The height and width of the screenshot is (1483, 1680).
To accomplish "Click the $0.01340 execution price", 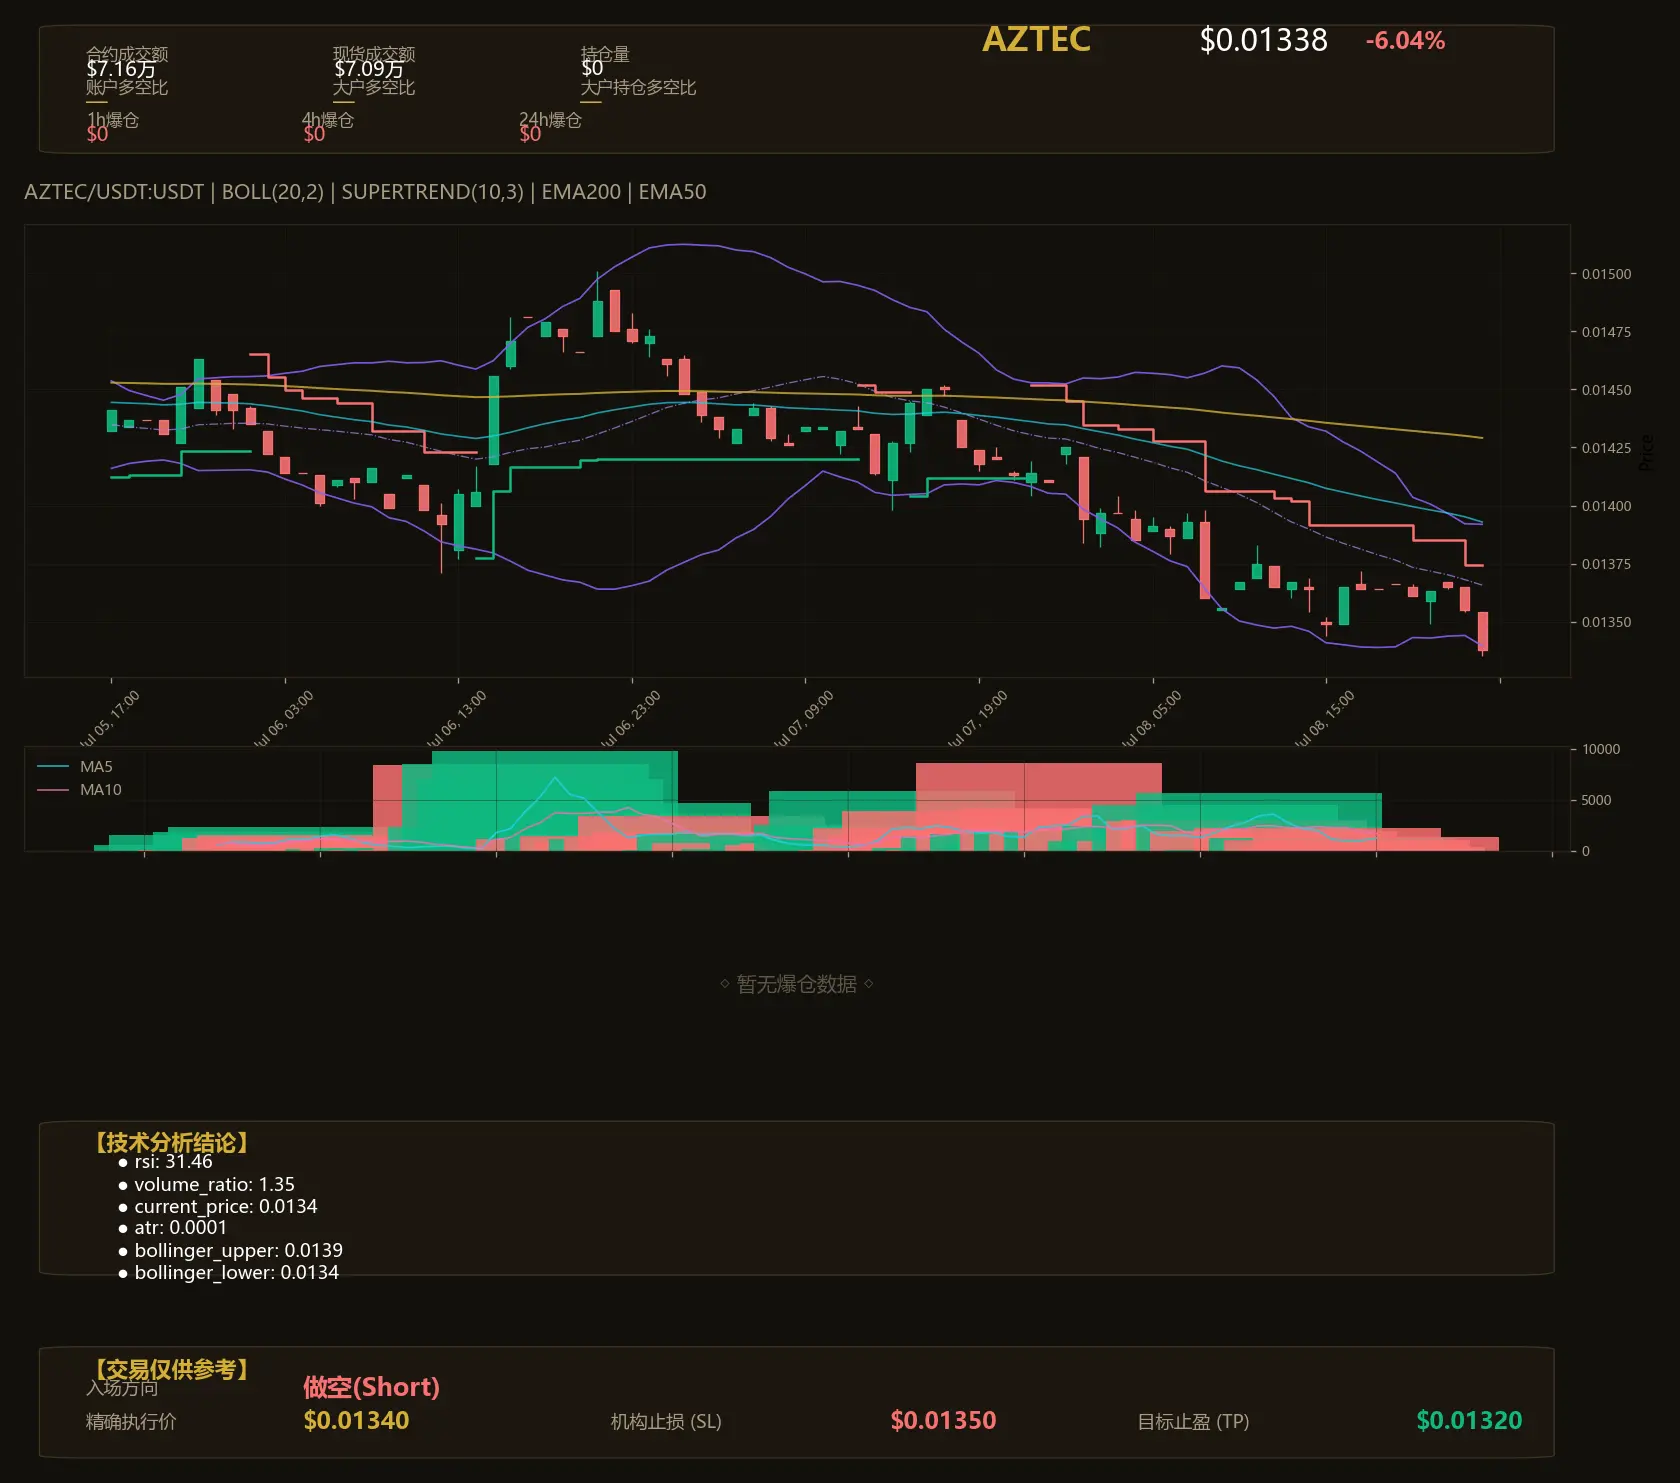I will [x=356, y=1421].
